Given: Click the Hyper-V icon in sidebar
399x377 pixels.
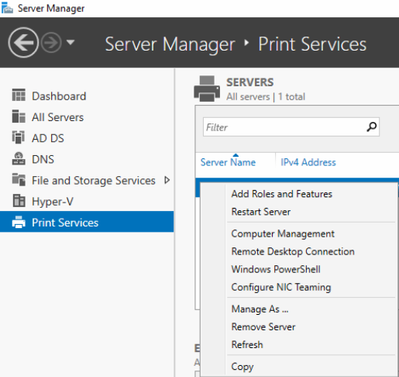Looking at the screenshot, I should coord(19,201).
